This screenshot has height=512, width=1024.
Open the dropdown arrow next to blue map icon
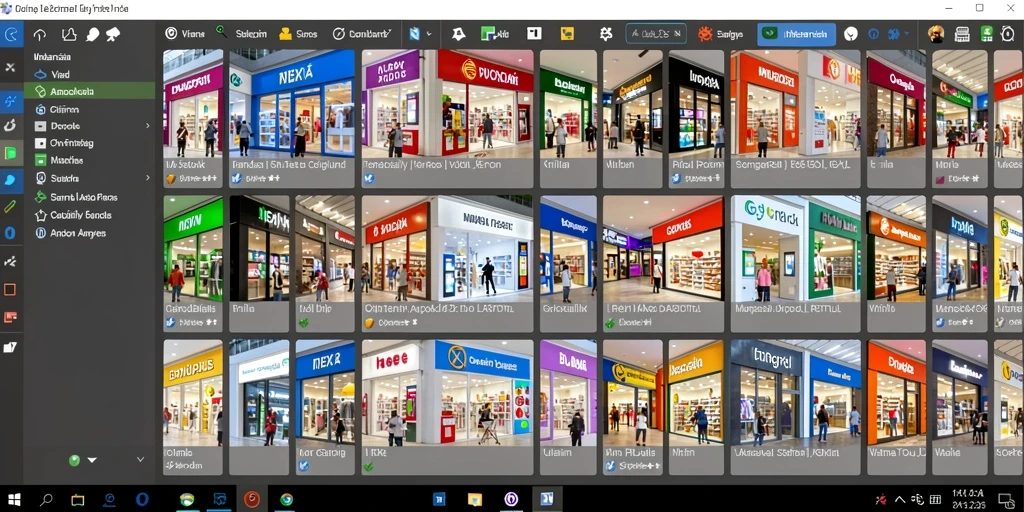pyautogui.click(x=429, y=33)
